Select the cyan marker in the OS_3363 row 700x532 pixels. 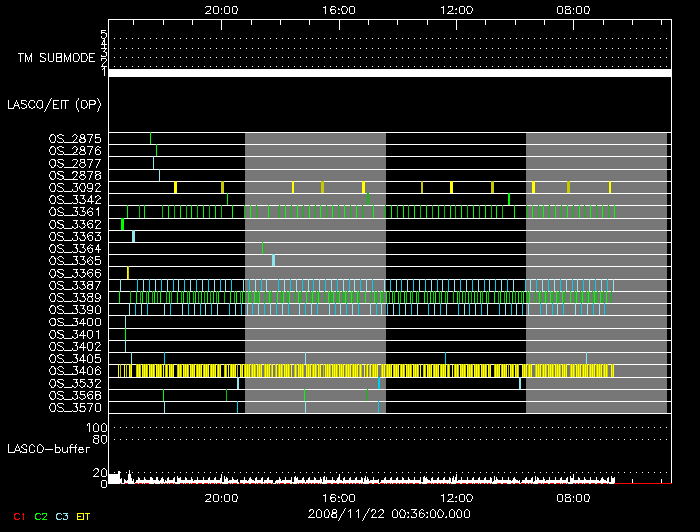coord(134,236)
